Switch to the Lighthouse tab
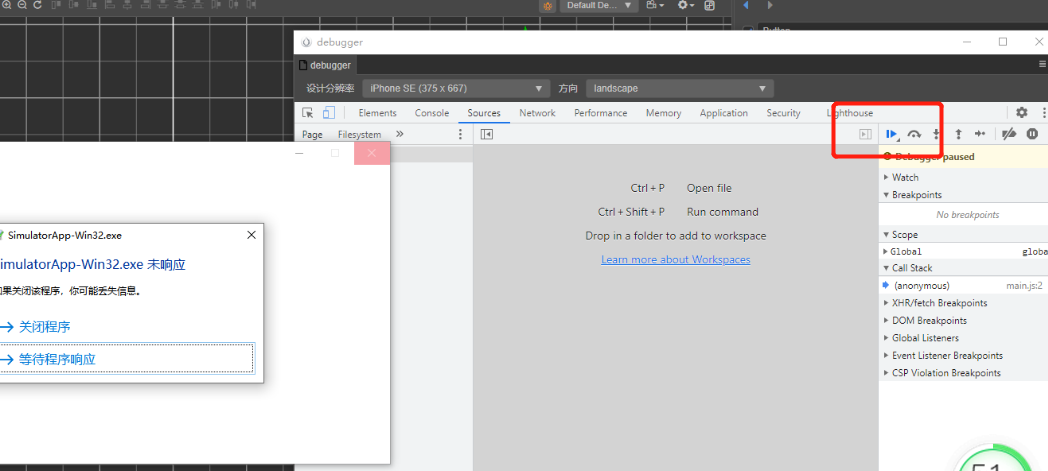The height and width of the screenshot is (471, 1048). [x=849, y=113]
